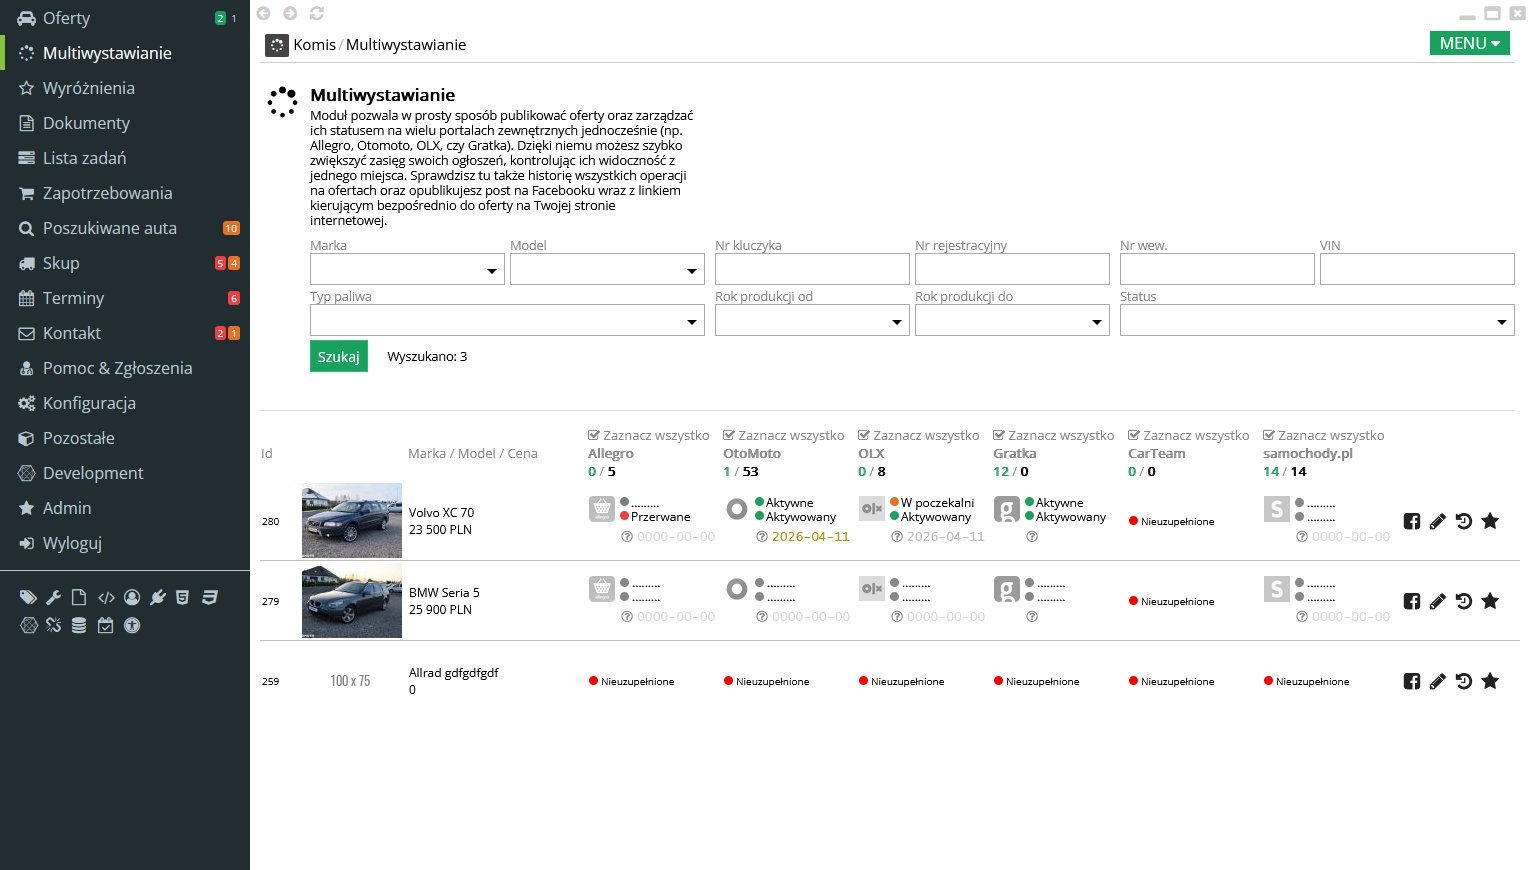Click the star icon in the Volvo row
This screenshot has width=1533, height=870.
click(1489, 521)
